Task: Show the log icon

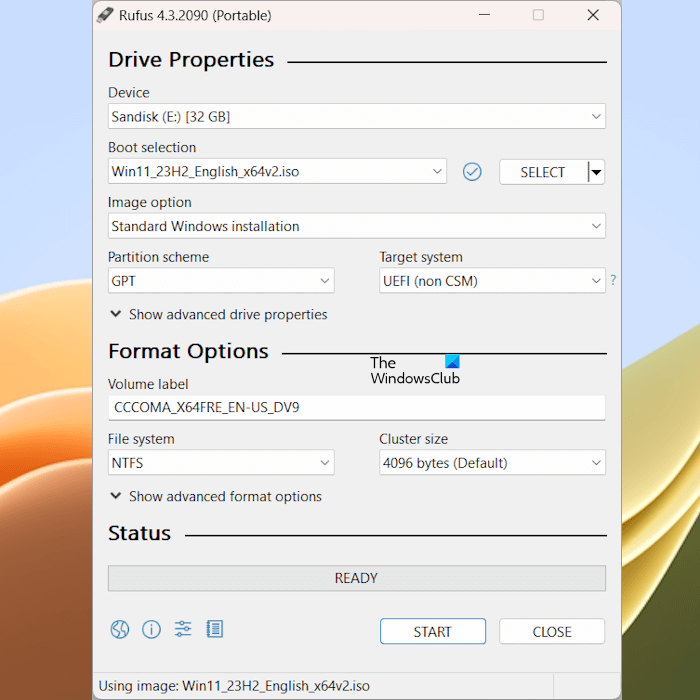Action: pyautogui.click(x=215, y=629)
